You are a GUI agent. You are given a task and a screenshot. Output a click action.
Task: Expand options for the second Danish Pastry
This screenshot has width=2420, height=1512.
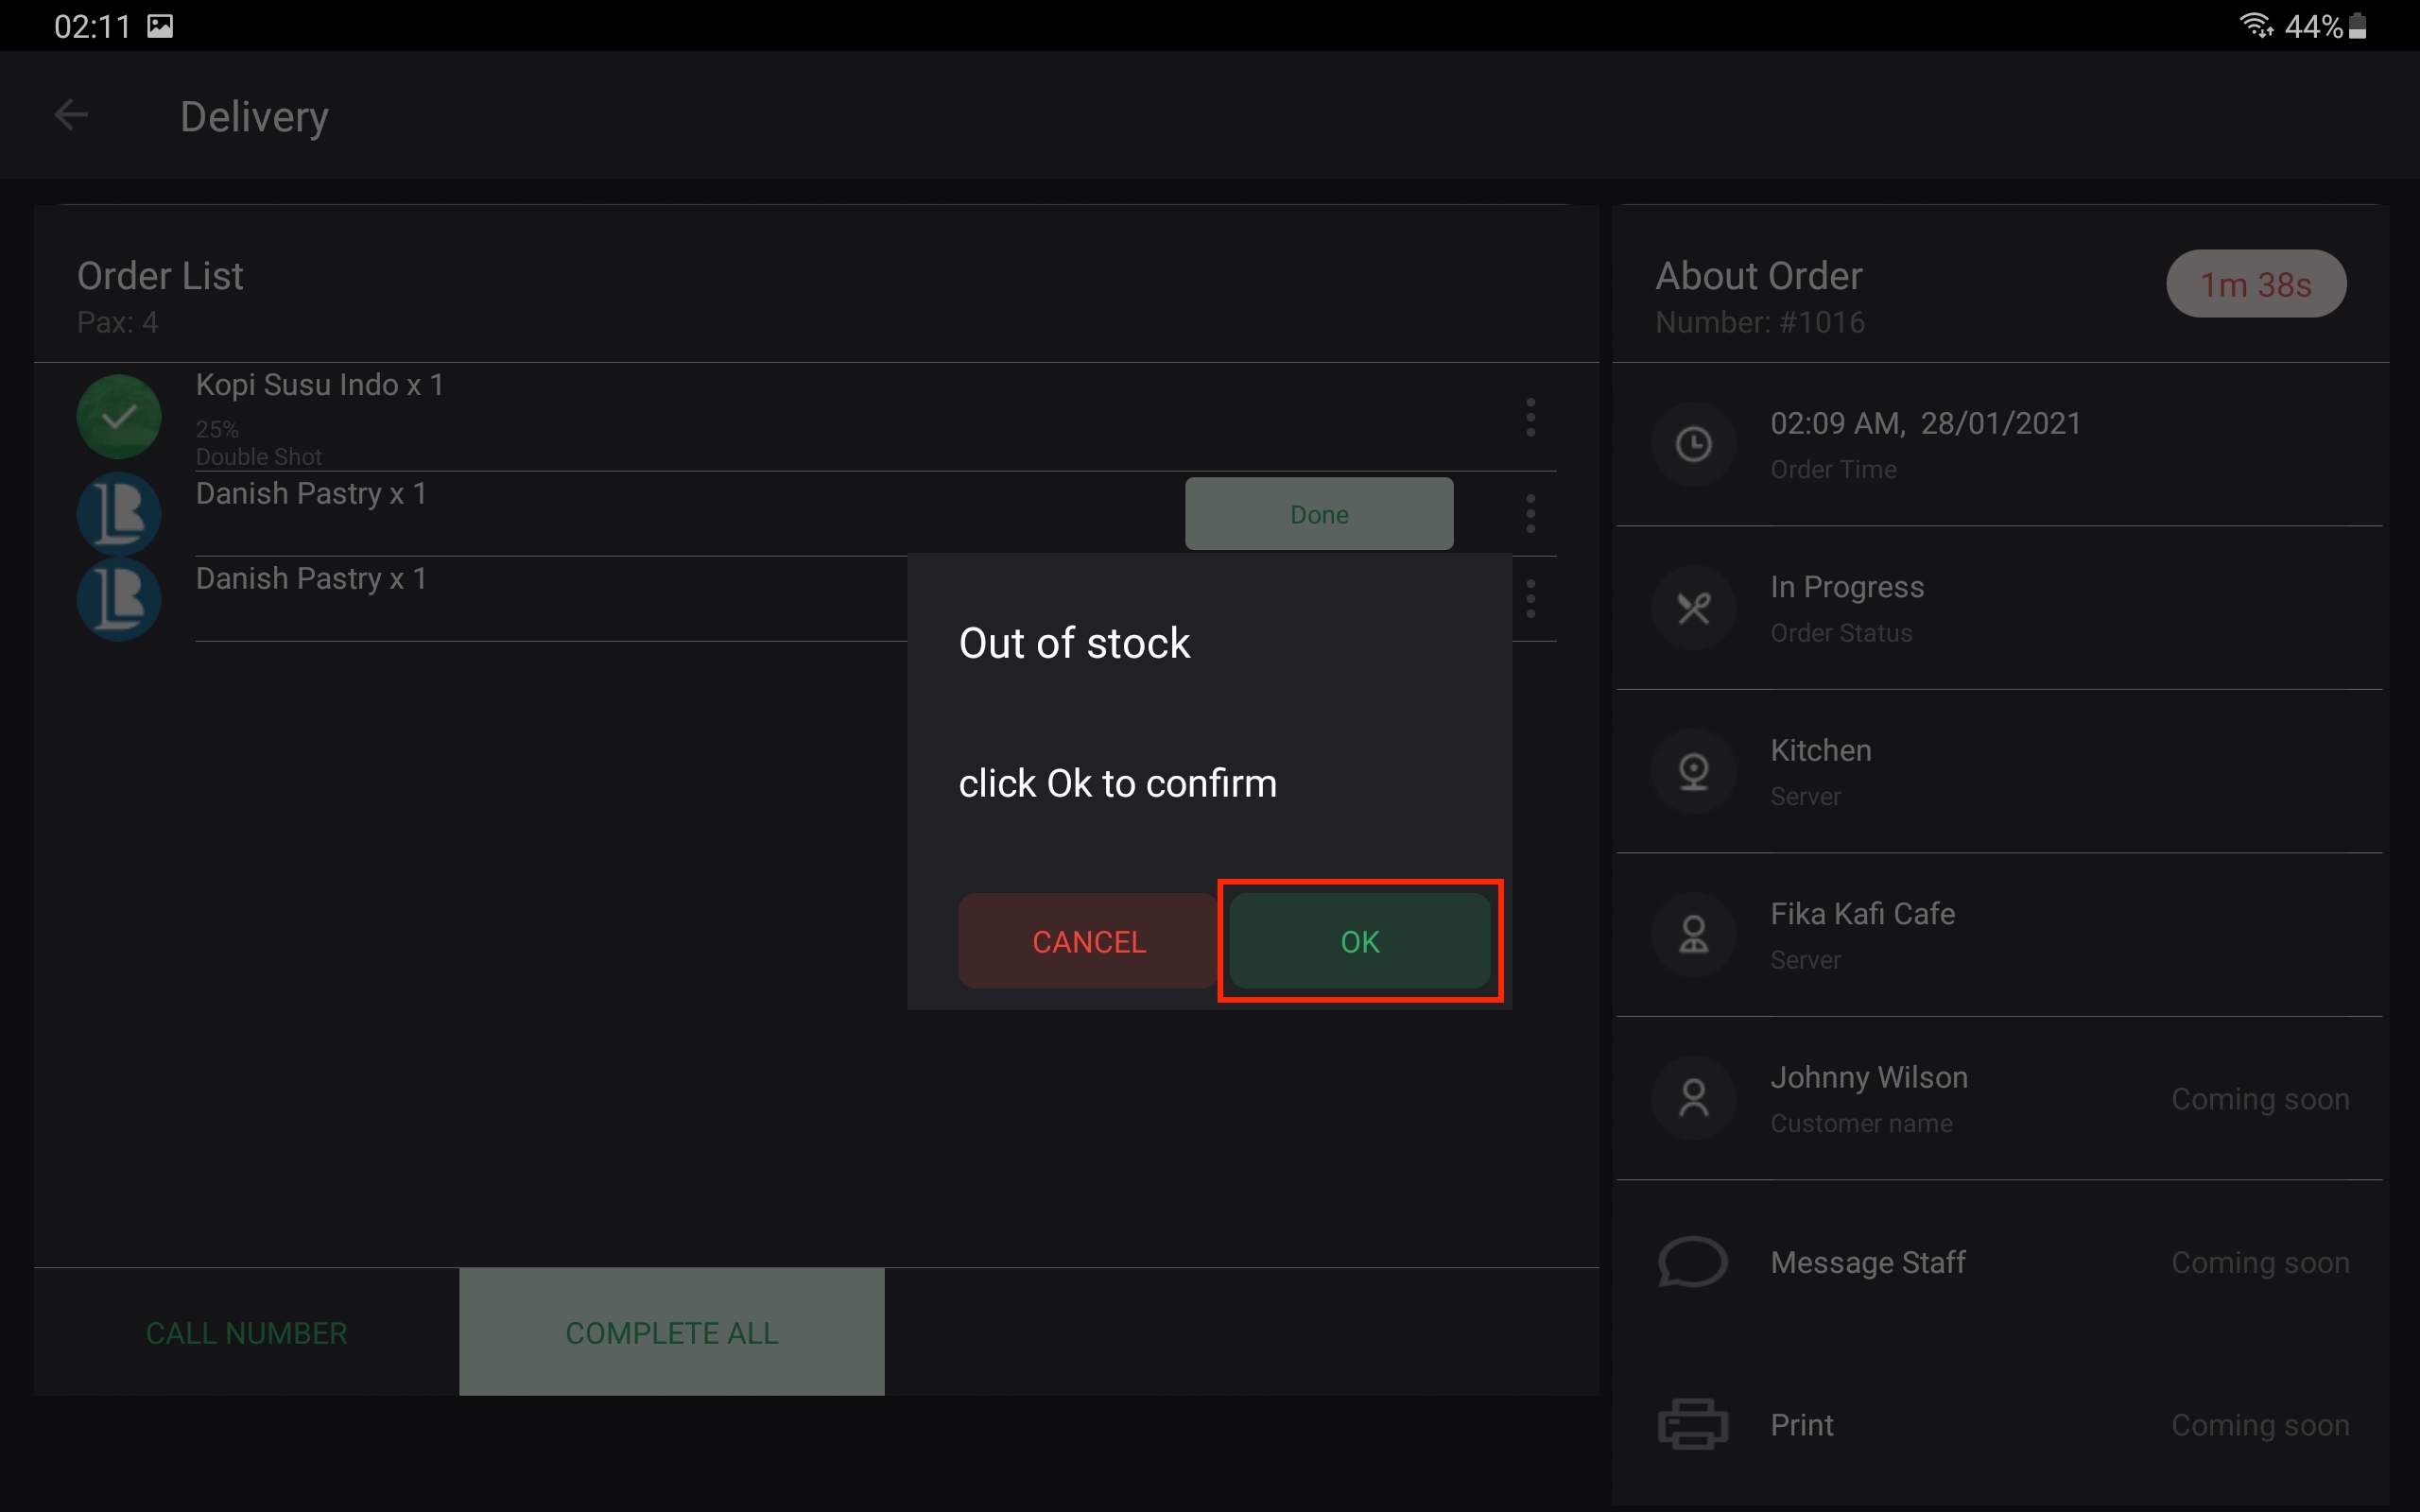[1530, 598]
